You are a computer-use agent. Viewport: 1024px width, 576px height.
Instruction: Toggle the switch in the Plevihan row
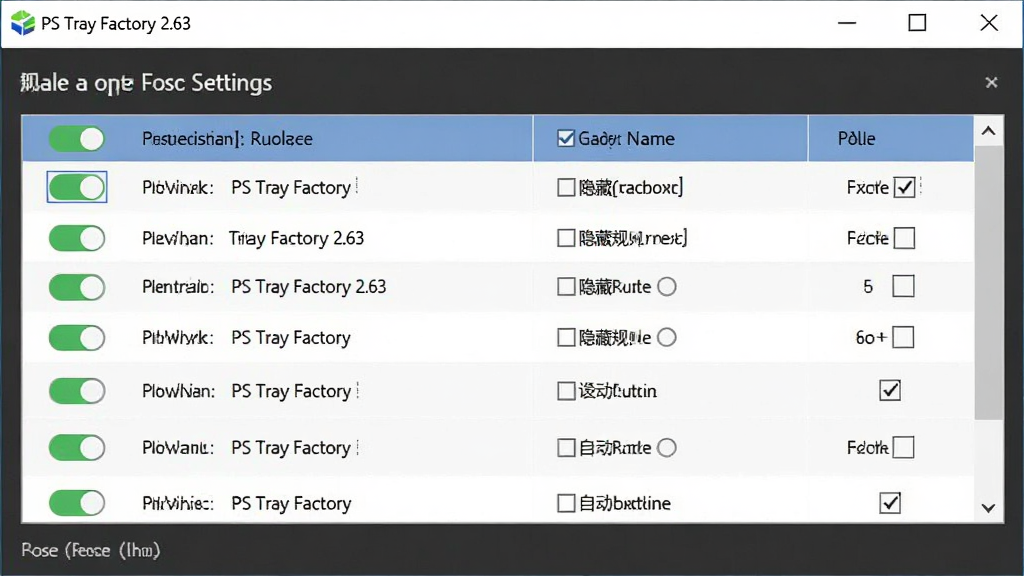coord(76,238)
